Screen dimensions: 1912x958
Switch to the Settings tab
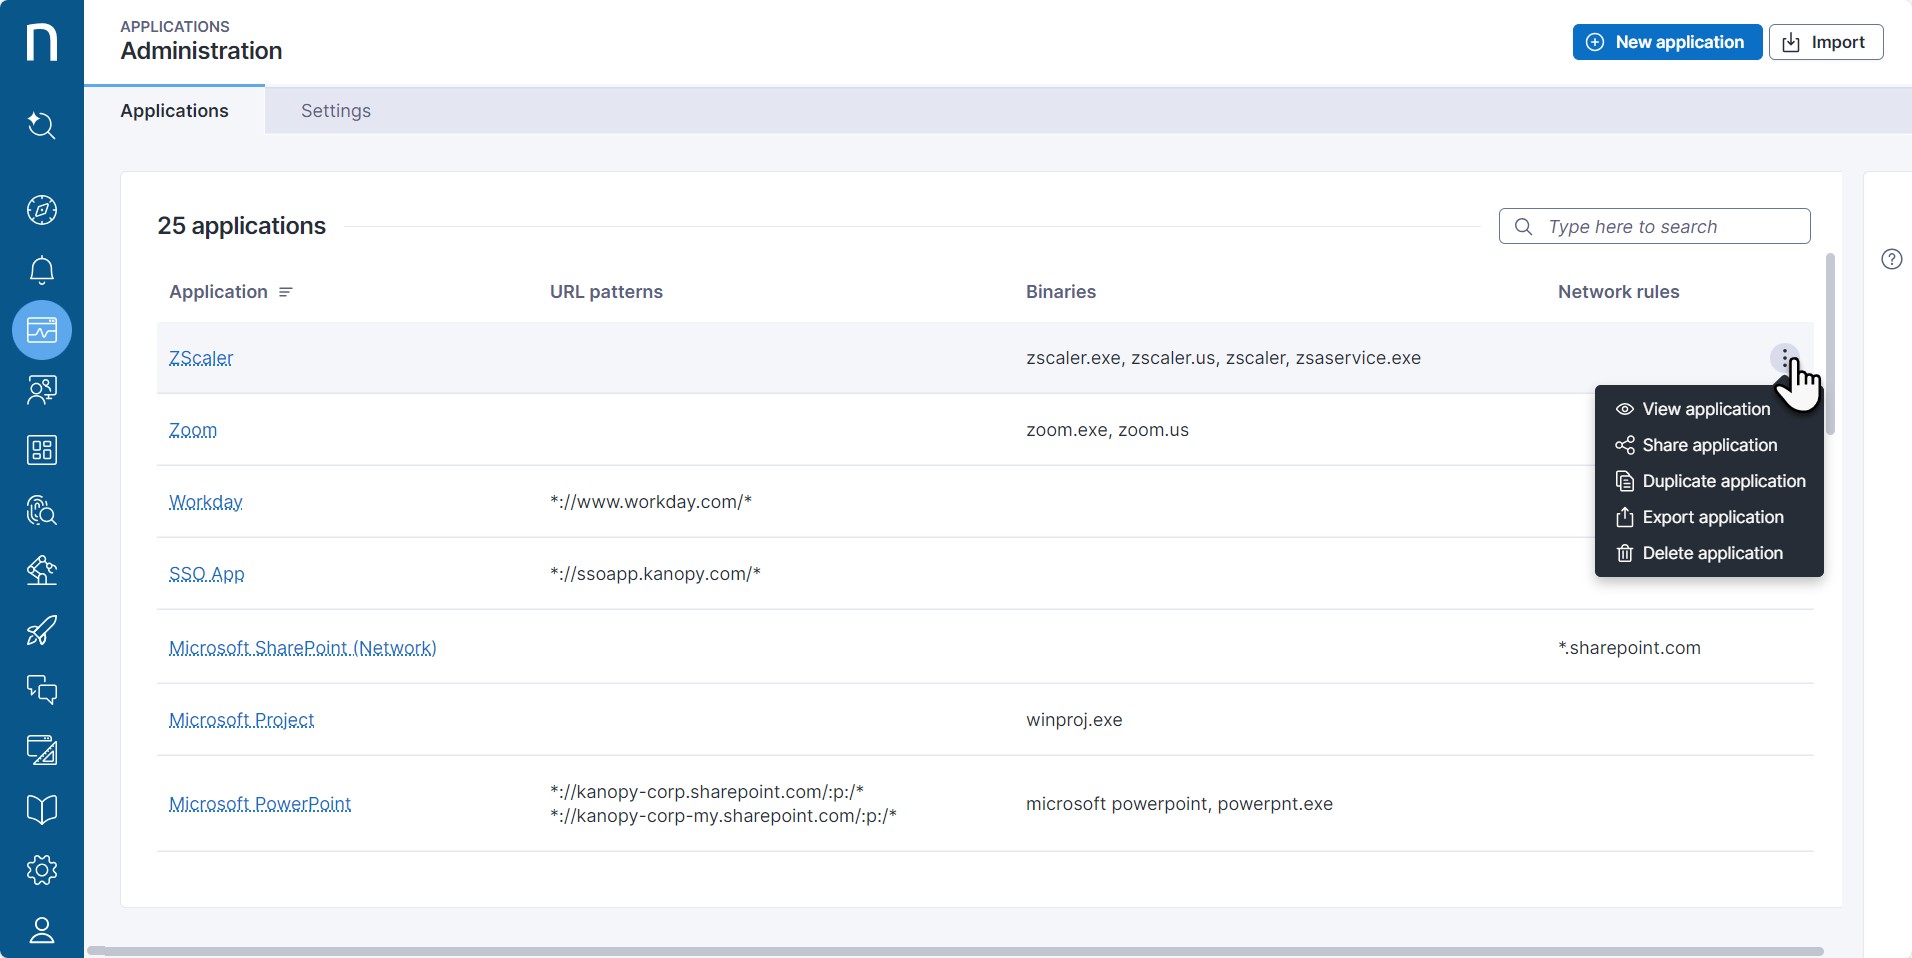[x=336, y=110]
